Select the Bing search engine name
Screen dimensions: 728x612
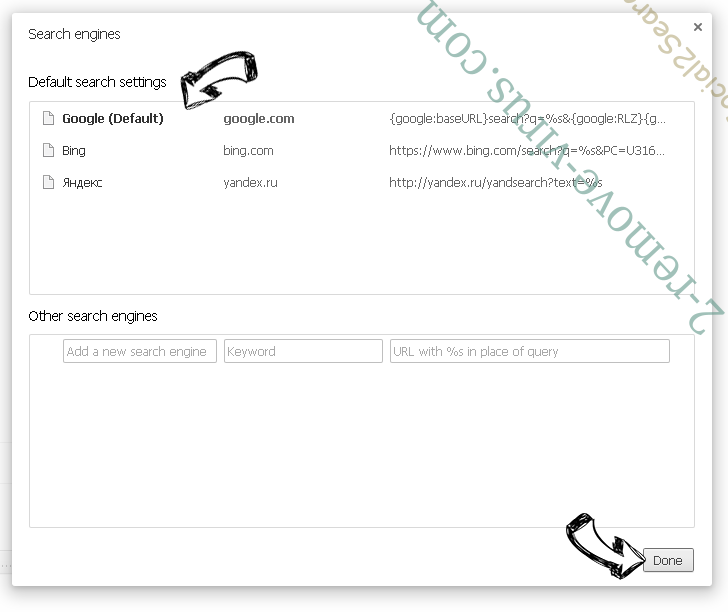(74, 151)
